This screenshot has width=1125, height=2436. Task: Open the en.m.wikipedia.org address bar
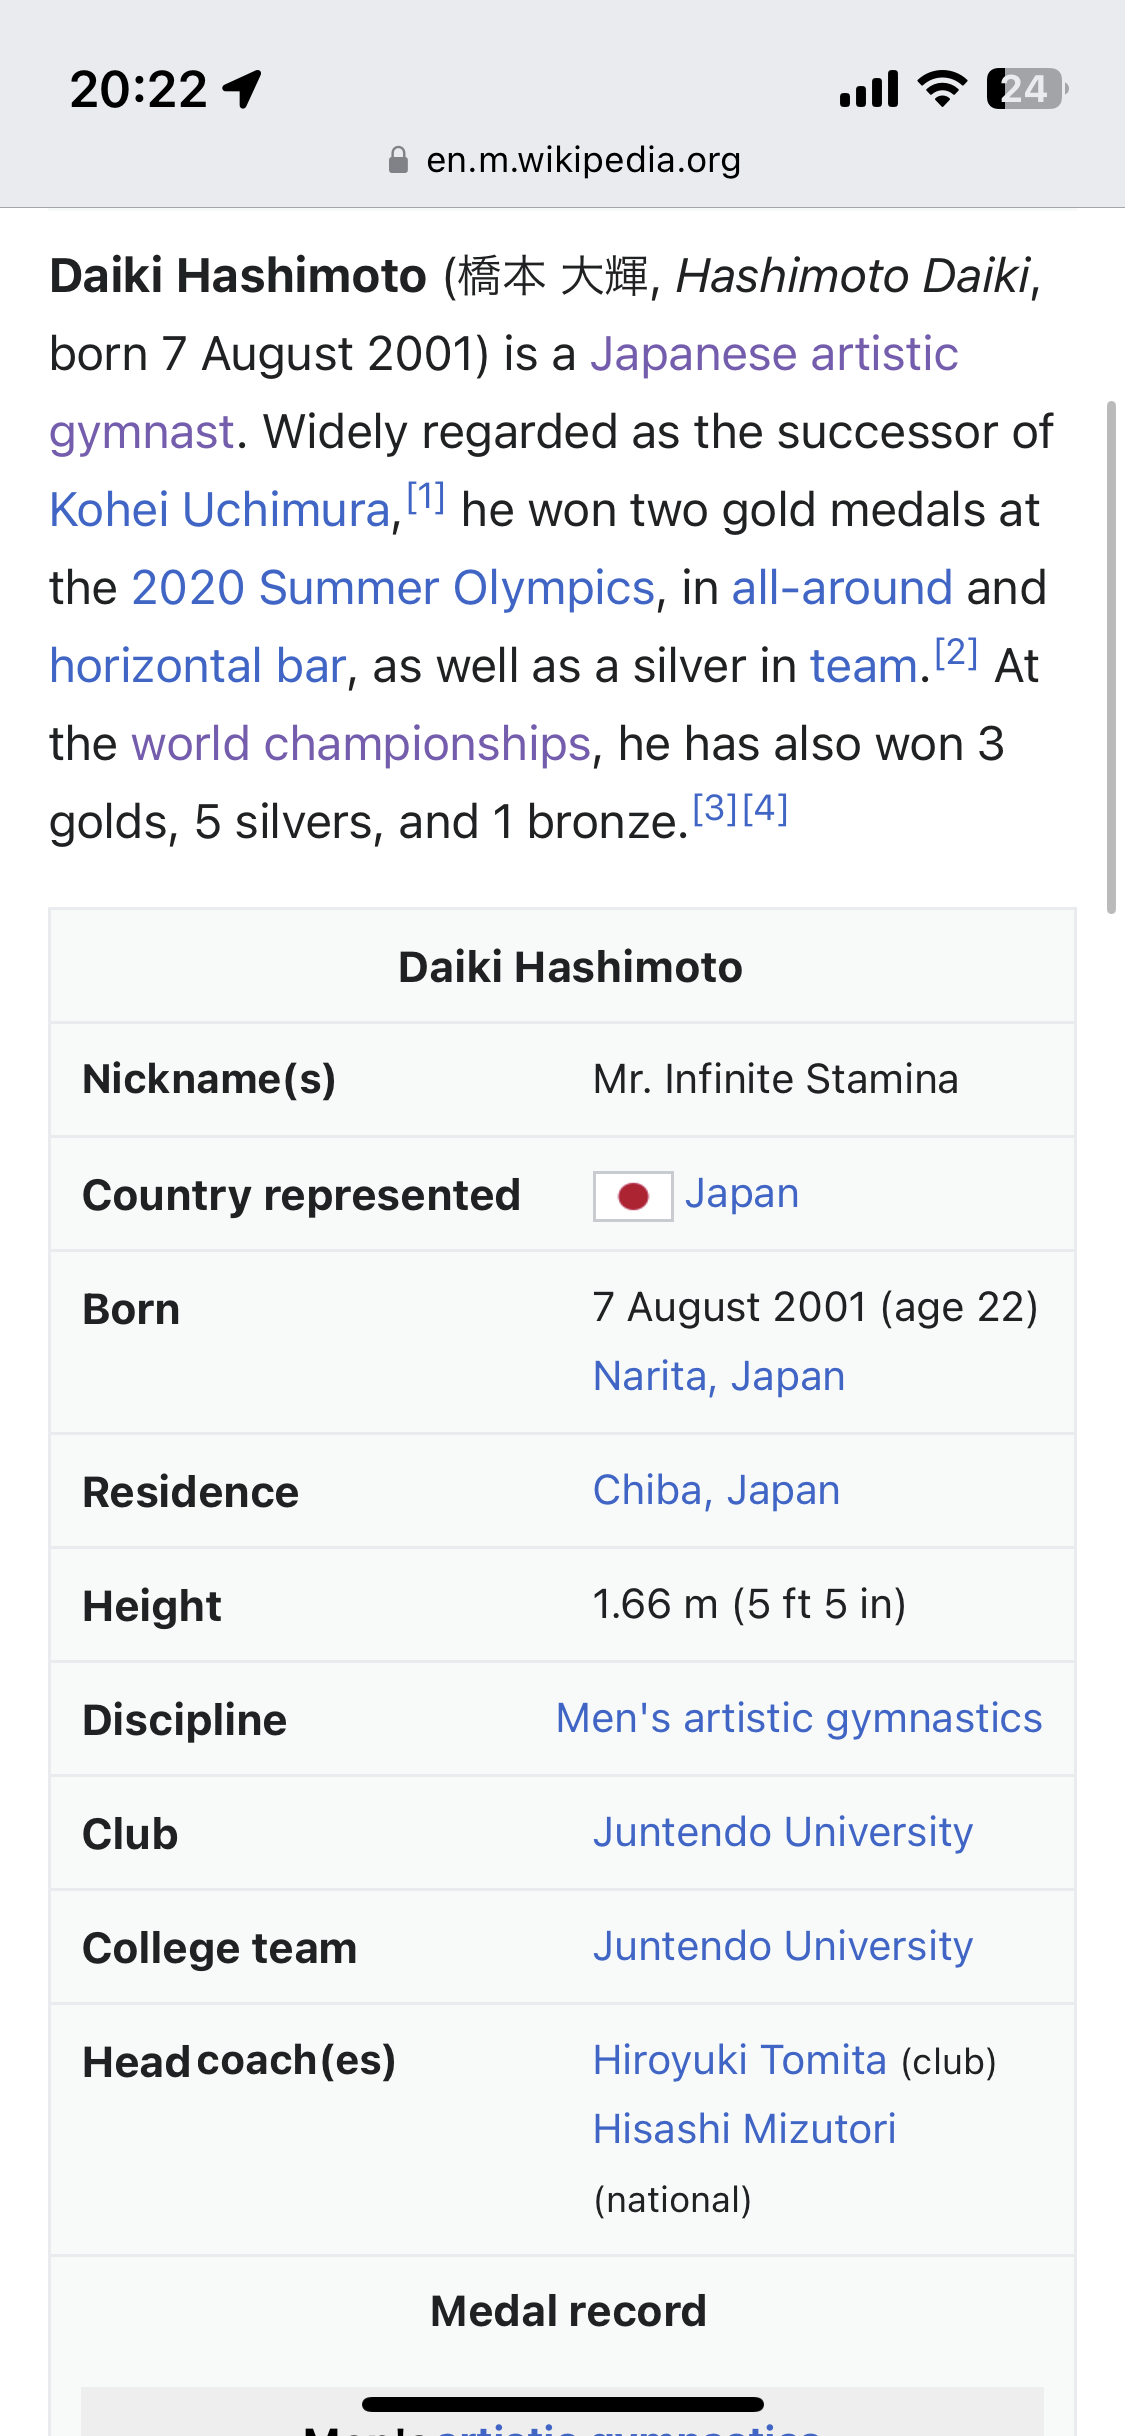564,160
